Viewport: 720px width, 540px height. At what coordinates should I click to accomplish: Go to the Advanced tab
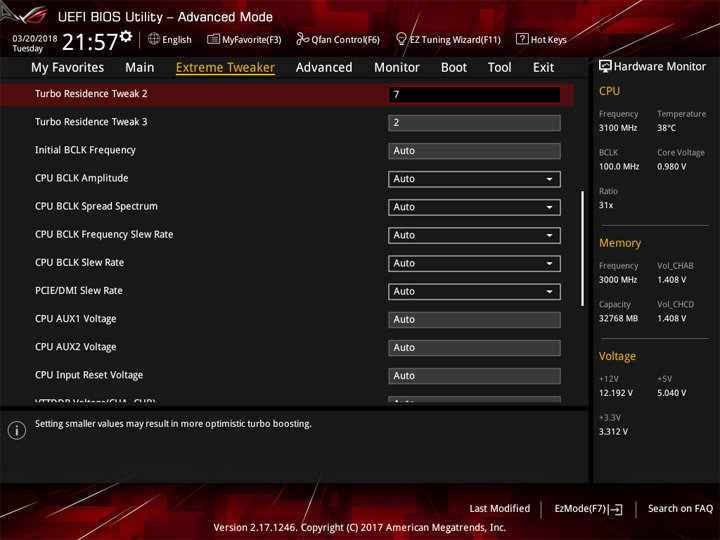[x=324, y=68]
